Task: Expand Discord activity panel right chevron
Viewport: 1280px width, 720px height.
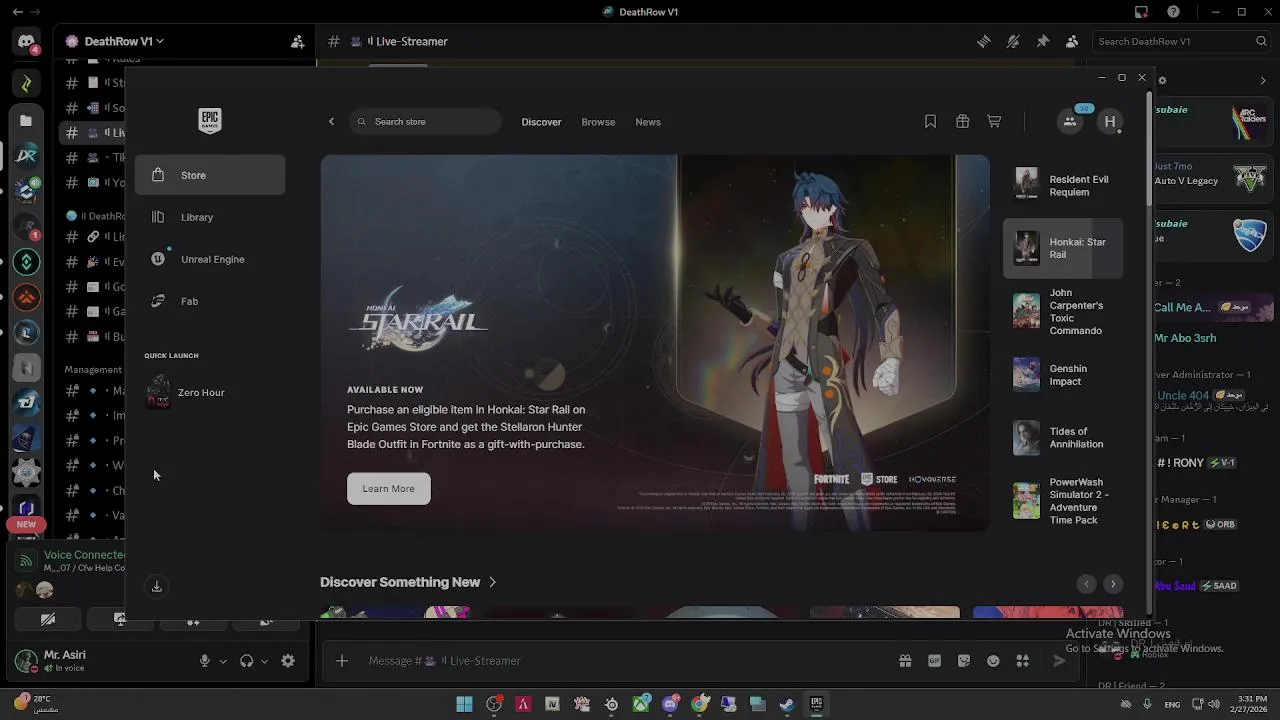Action: [x=1263, y=80]
